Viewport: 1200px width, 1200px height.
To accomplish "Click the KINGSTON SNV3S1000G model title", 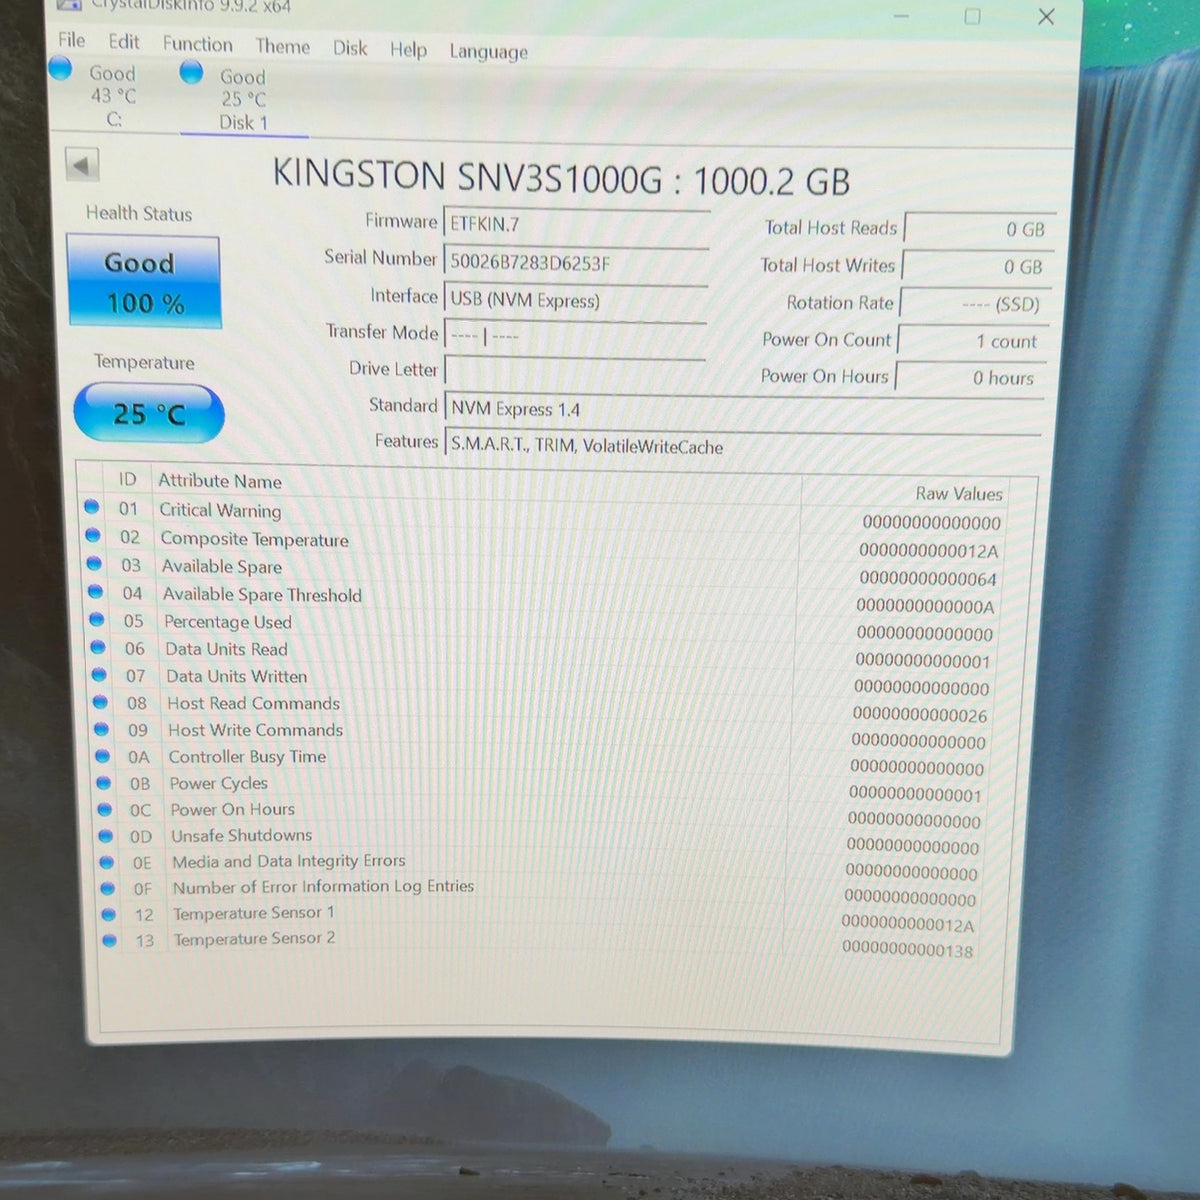I will click(x=562, y=178).
